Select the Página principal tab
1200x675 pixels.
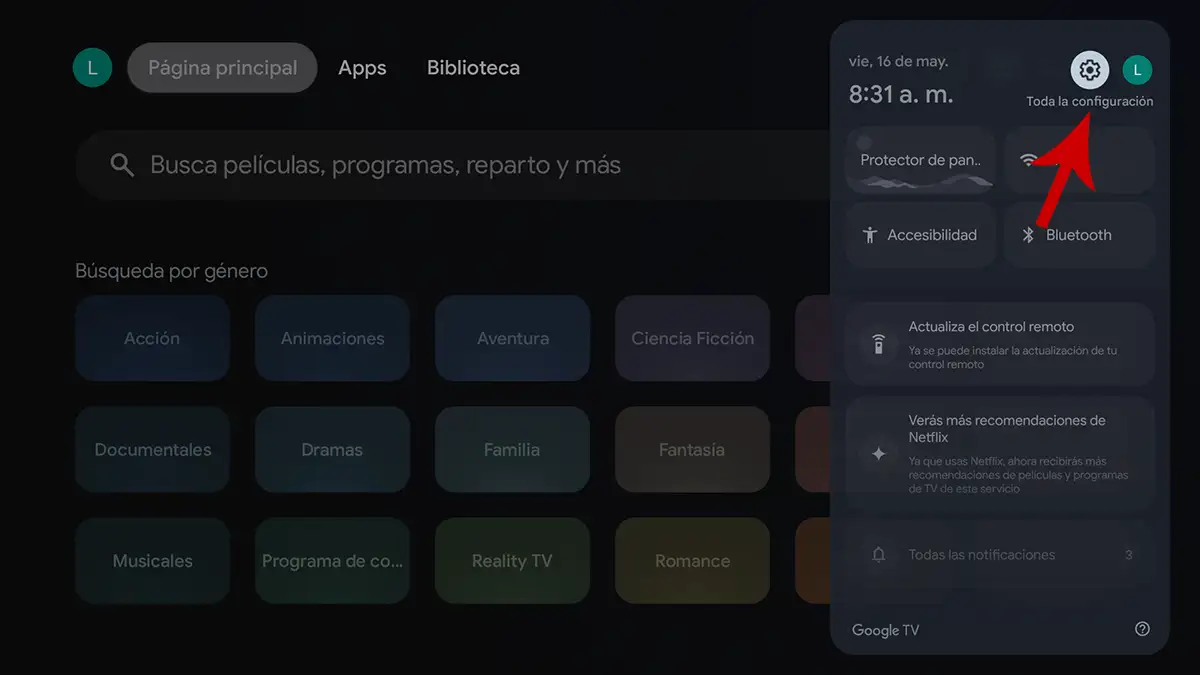(x=222, y=67)
